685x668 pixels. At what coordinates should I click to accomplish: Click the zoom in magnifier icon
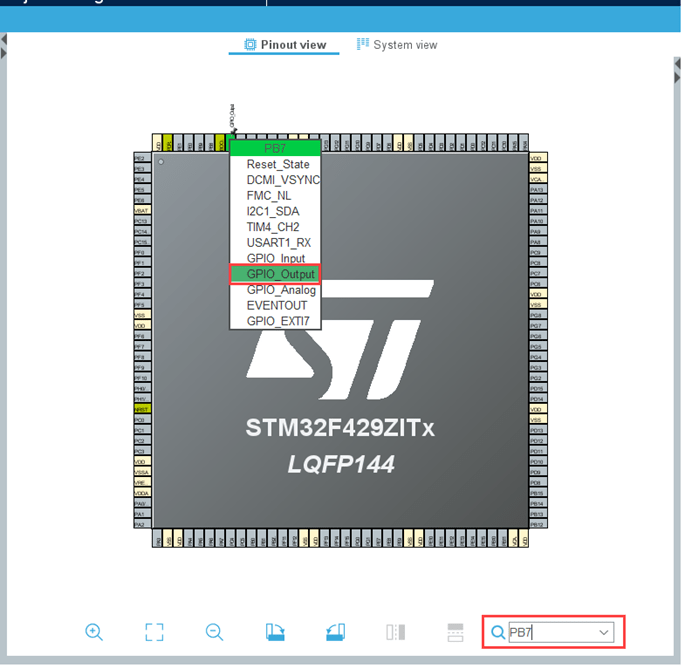click(x=94, y=632)
